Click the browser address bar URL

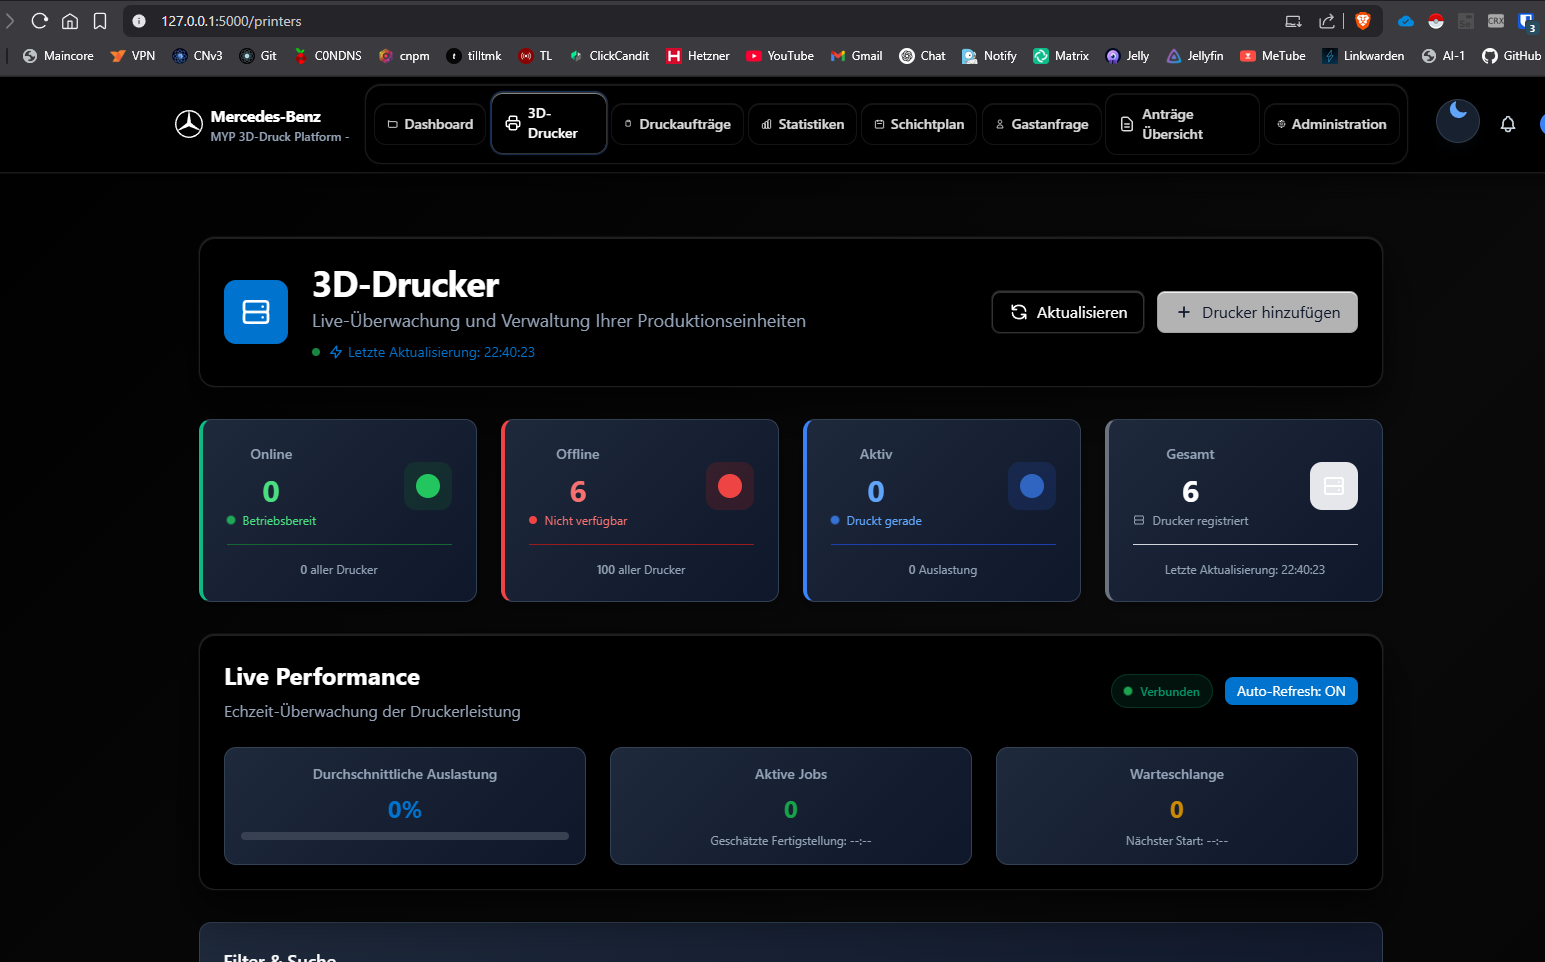[231, 21]
